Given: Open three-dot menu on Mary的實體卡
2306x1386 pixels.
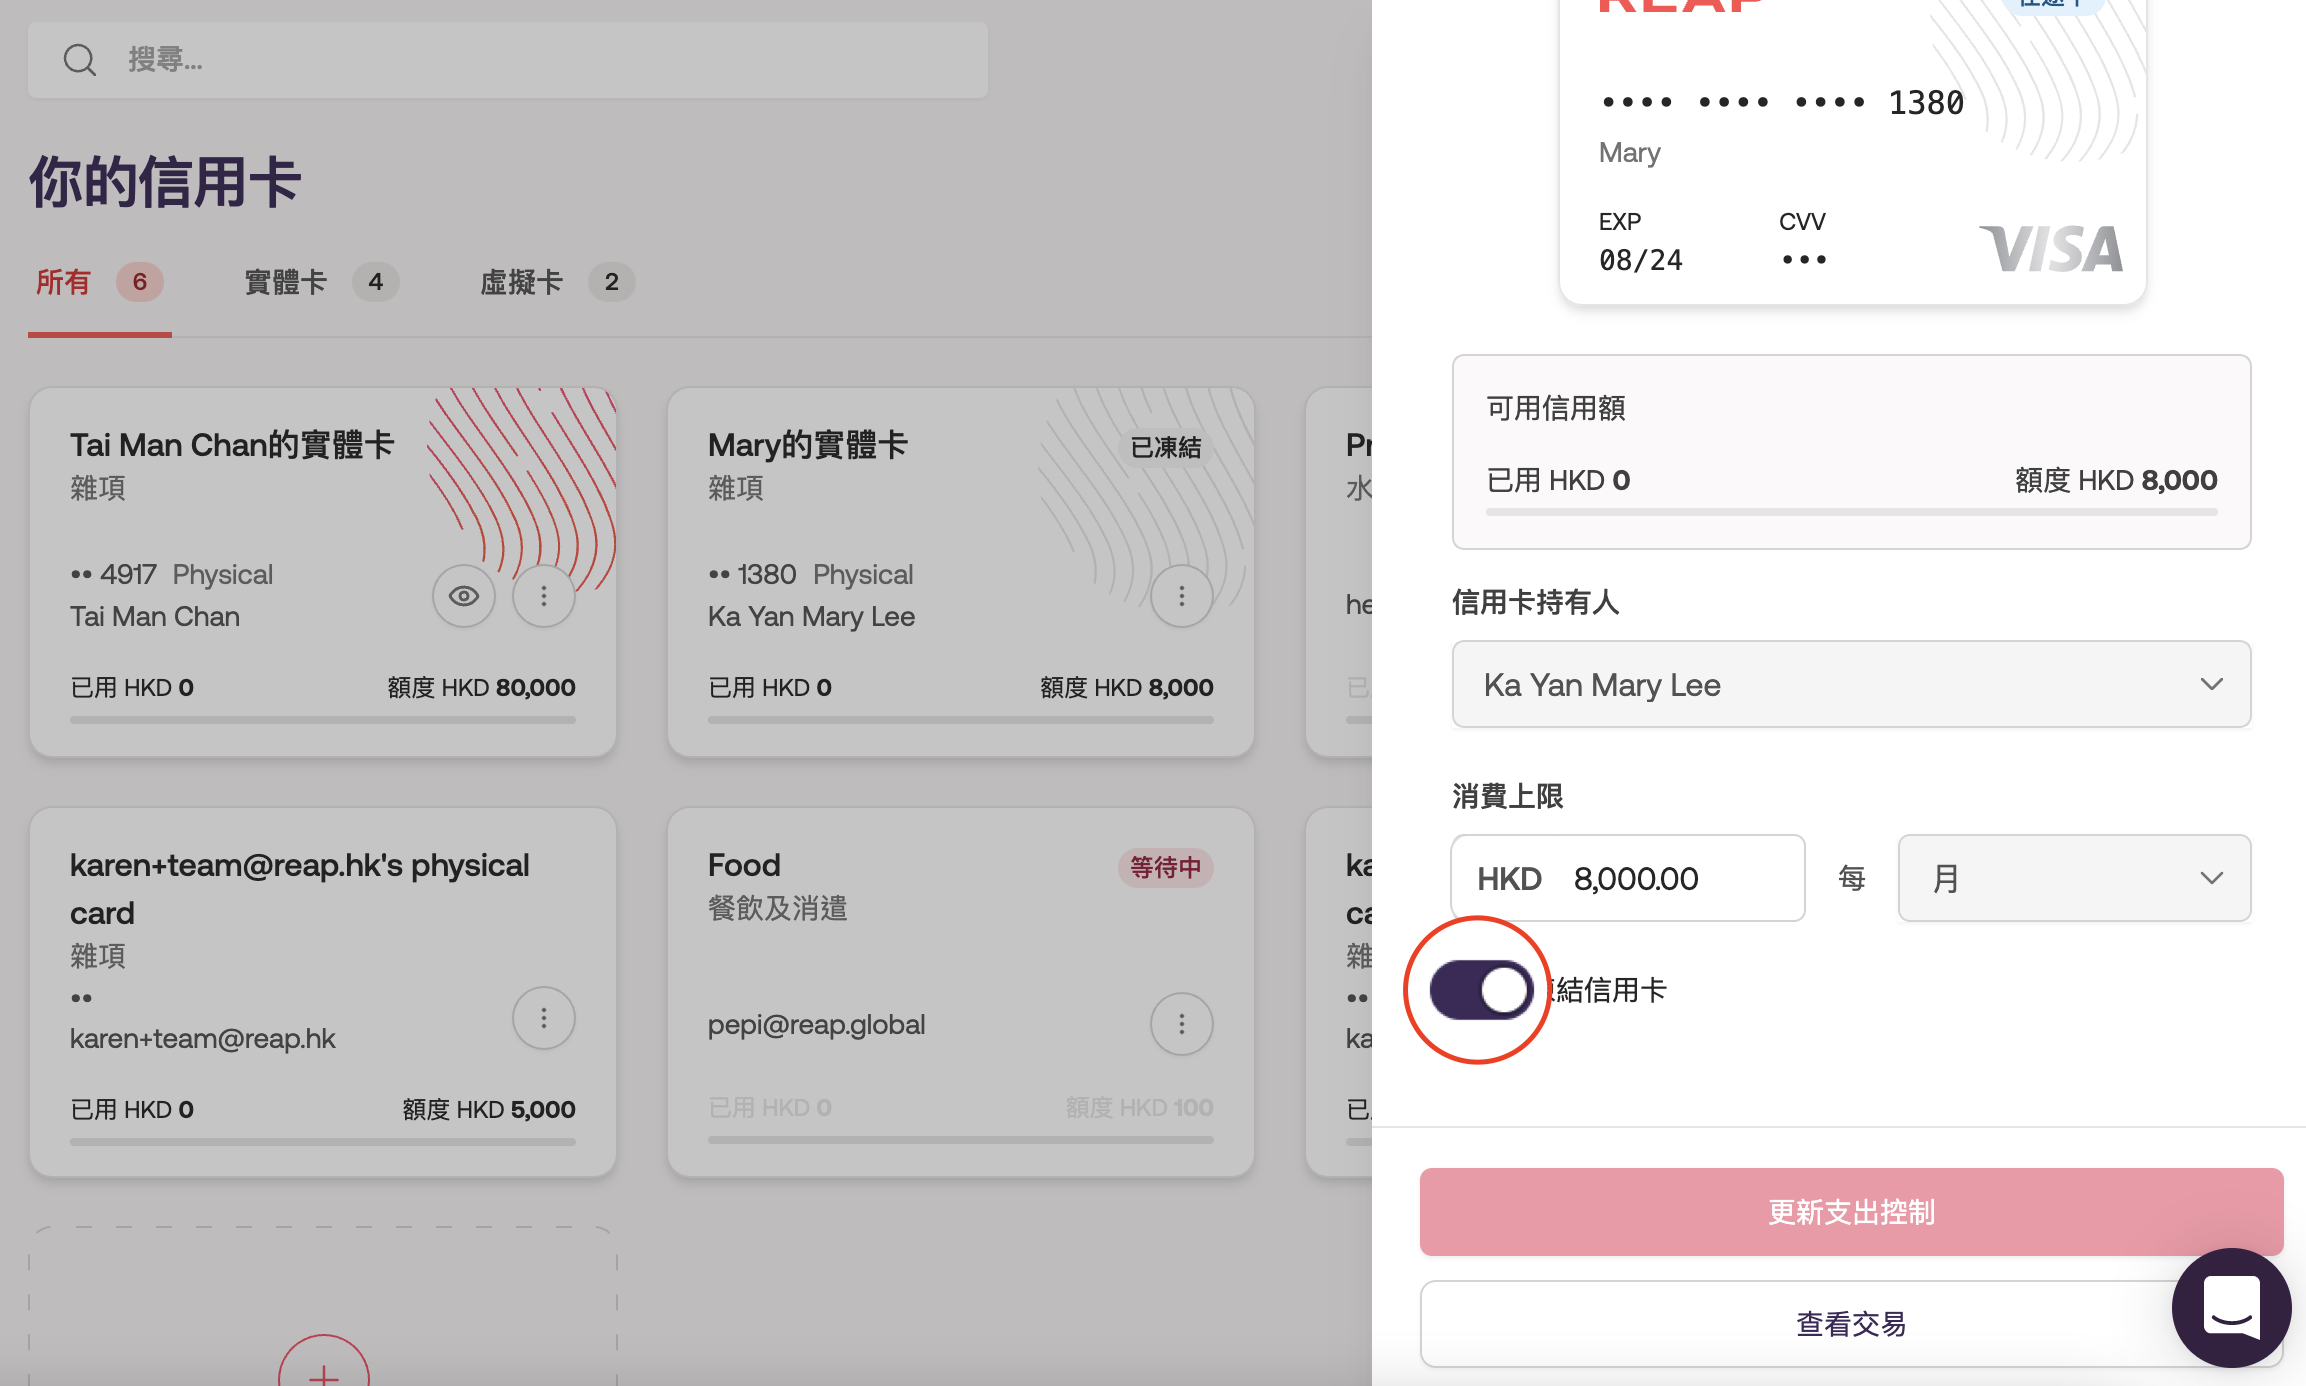Looking at the screenshot, I should (x=1182, y=596).
